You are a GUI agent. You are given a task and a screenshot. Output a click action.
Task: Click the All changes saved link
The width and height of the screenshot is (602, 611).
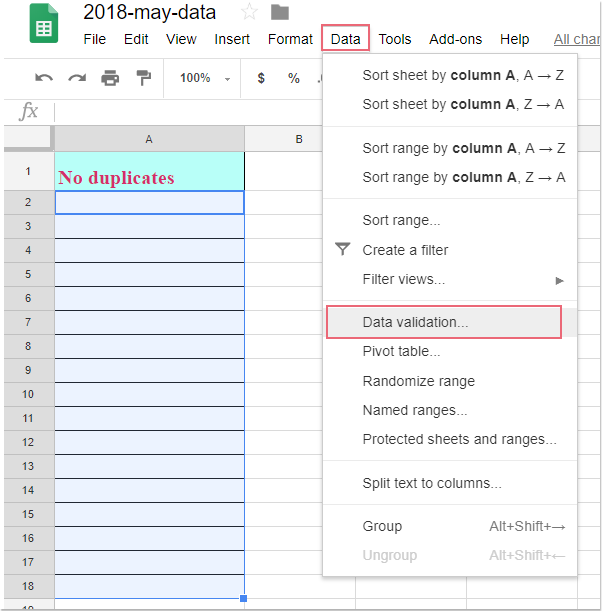tap(577, 39)
